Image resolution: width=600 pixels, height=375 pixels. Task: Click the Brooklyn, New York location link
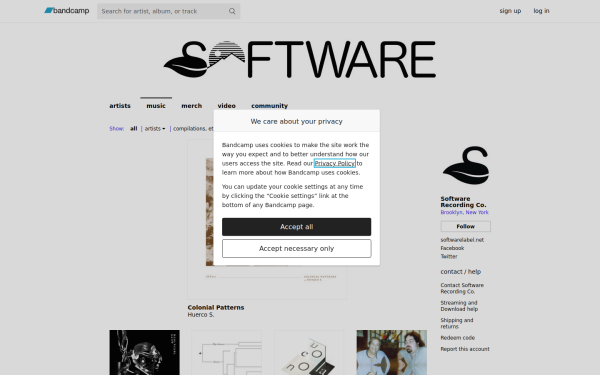pos(464,212)
